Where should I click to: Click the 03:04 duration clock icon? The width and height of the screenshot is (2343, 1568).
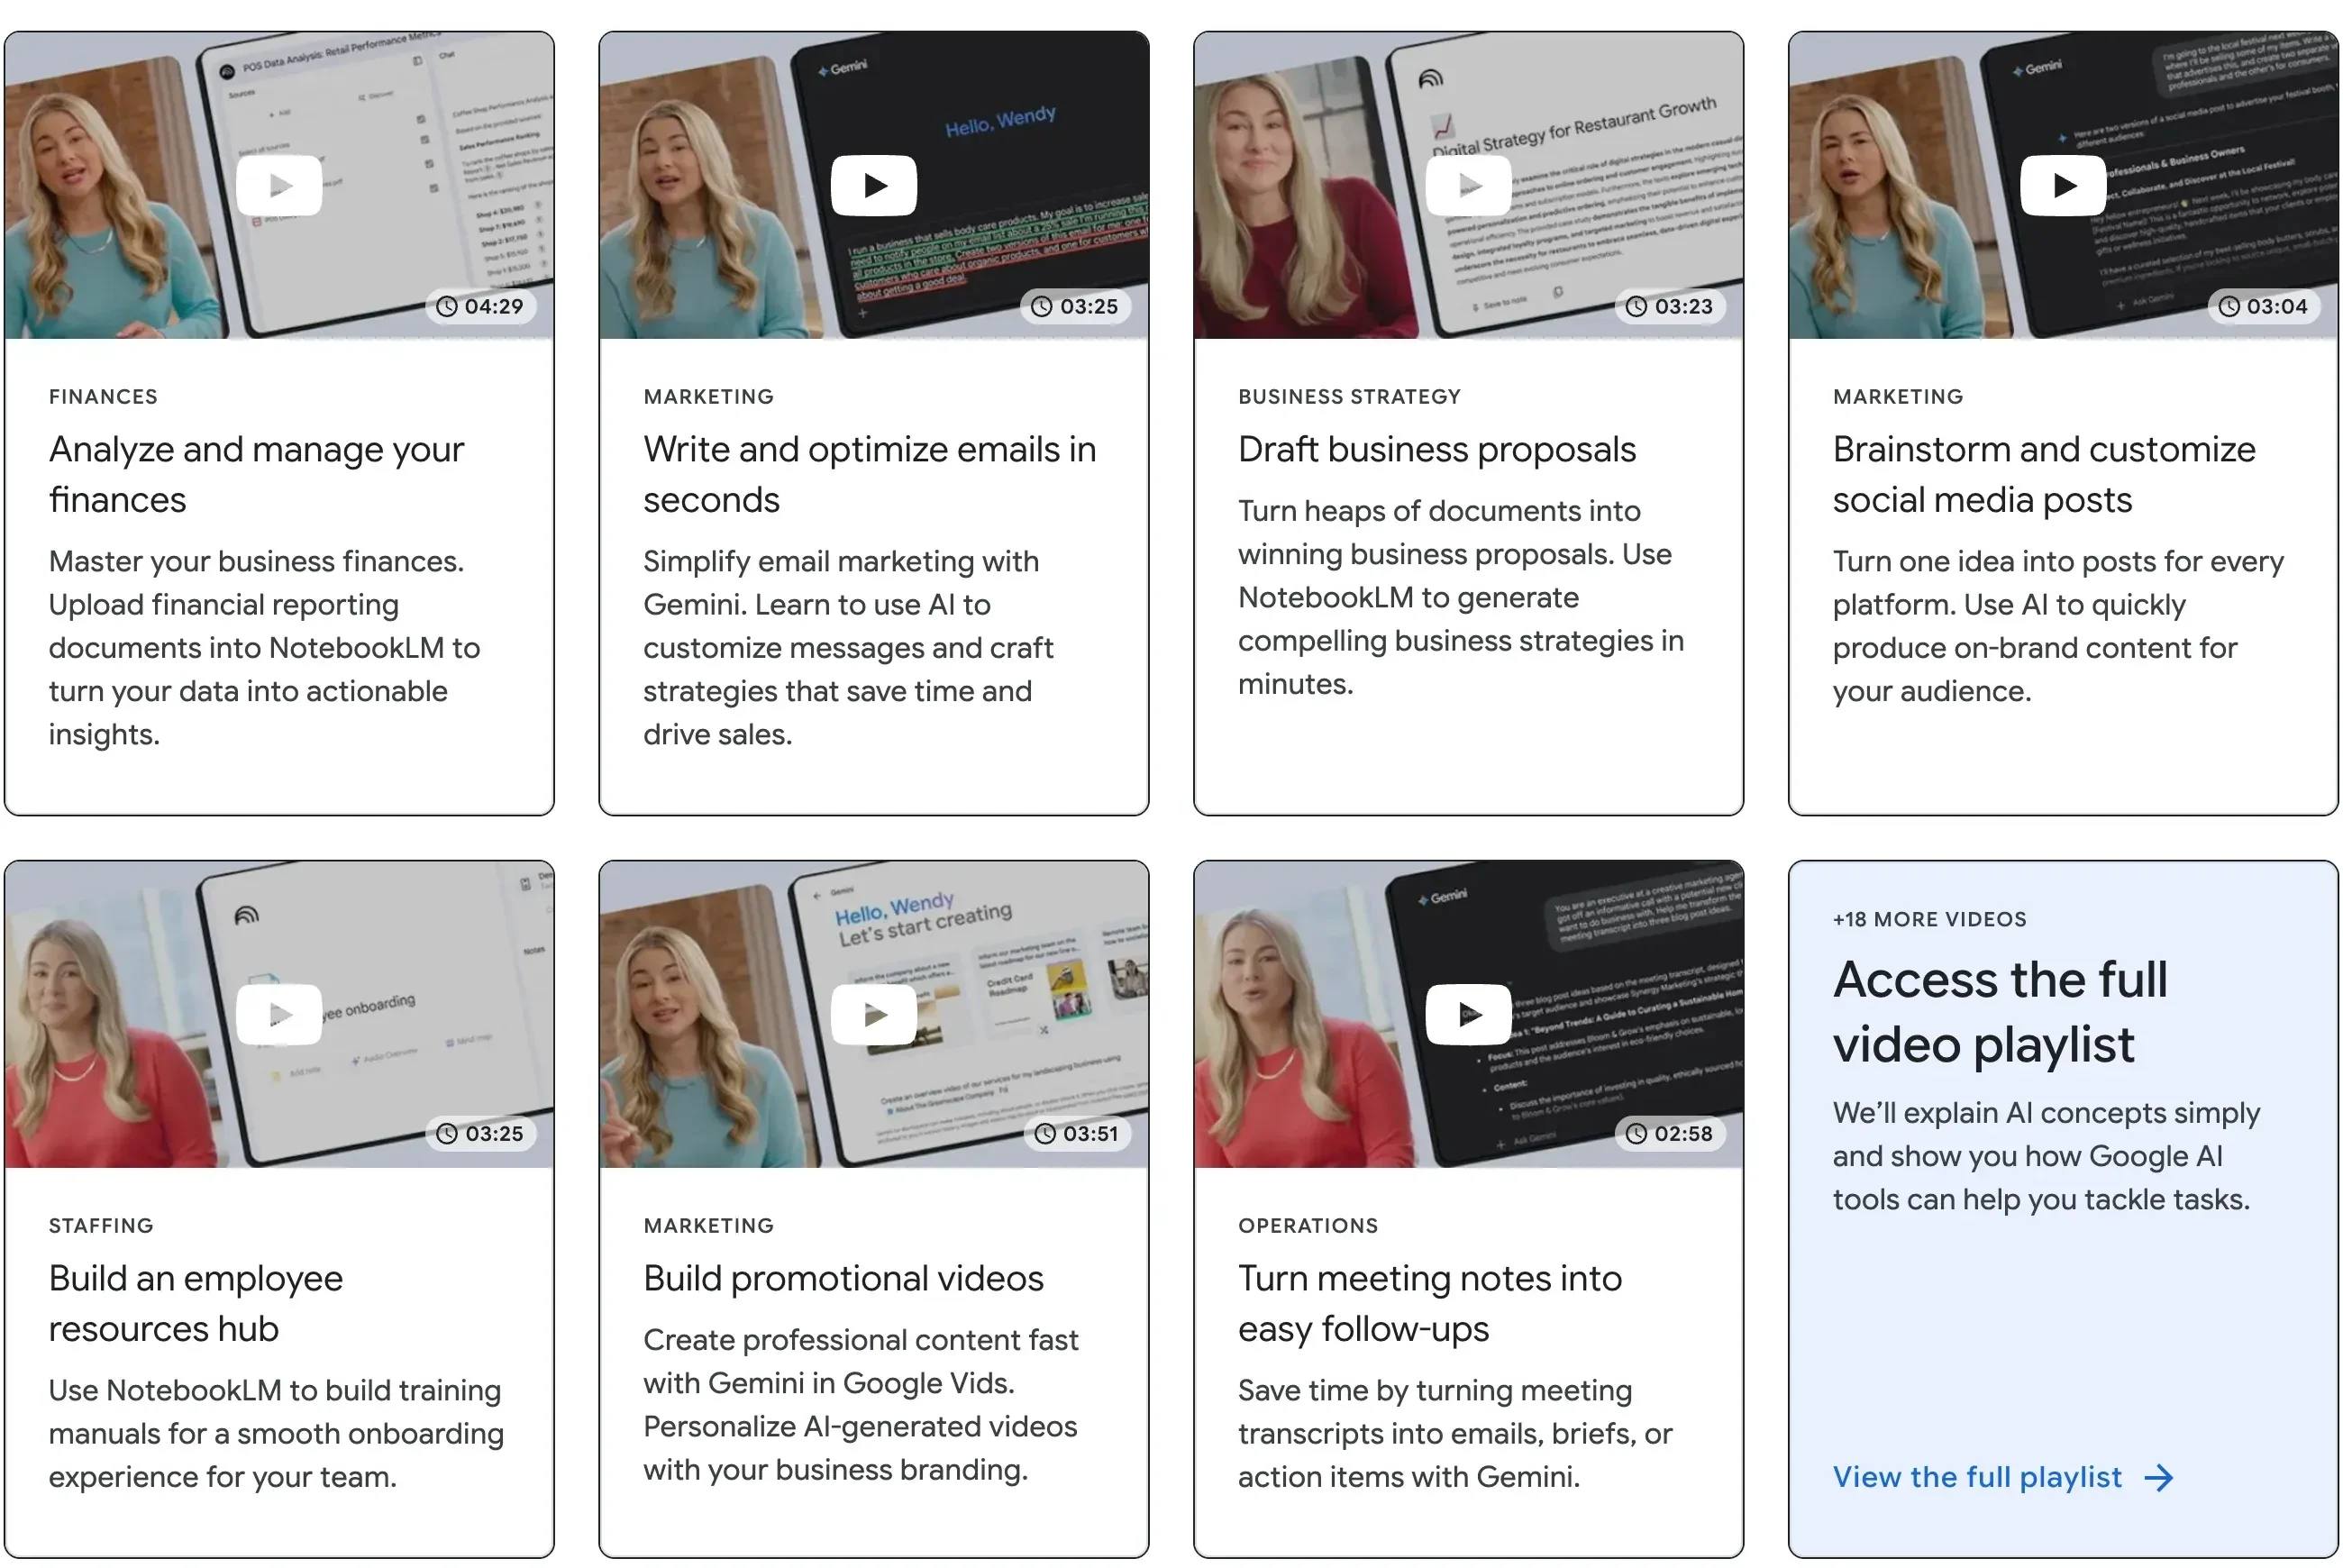tap(2229, 306)
